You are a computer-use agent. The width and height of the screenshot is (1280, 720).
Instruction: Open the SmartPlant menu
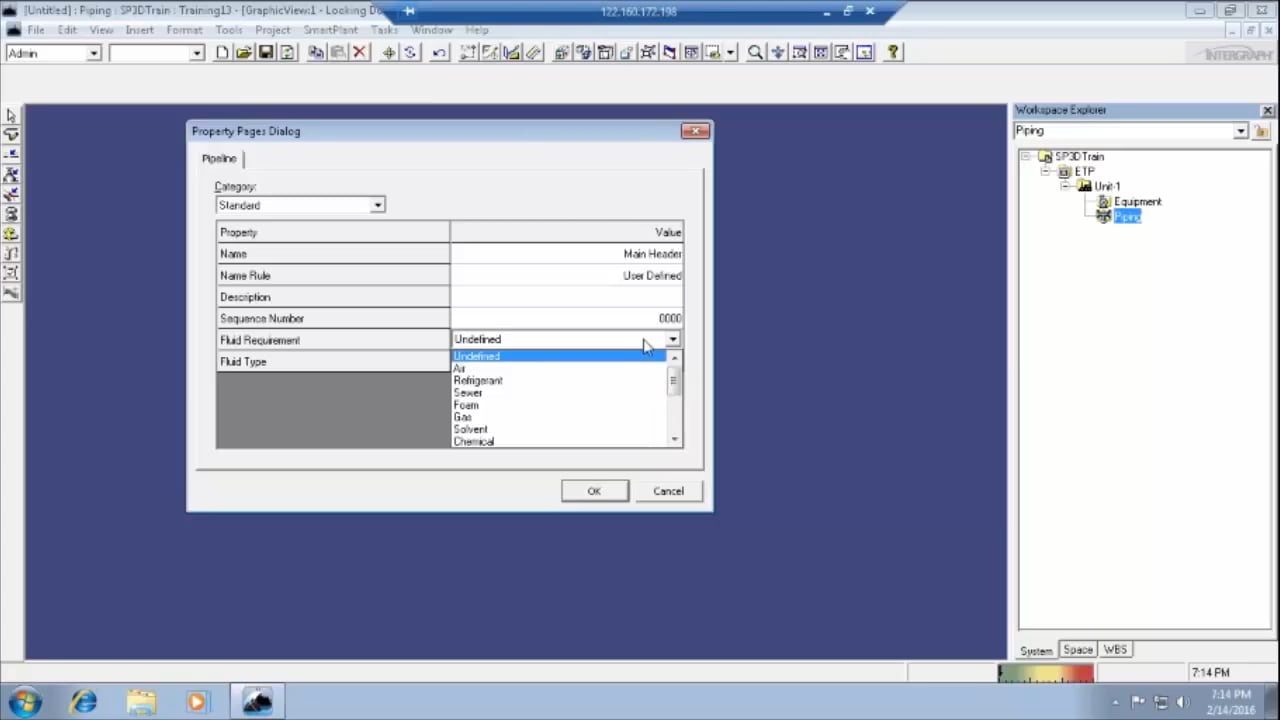click(x=330, y=30)
